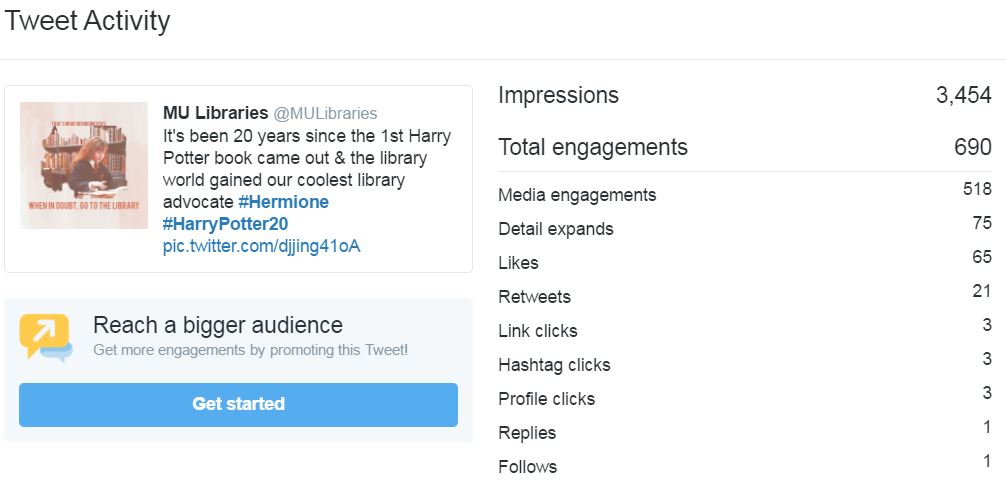Click the Reach a bigger audience heading
Viewport: 1005px width, 484px height.
coord(218,325)
